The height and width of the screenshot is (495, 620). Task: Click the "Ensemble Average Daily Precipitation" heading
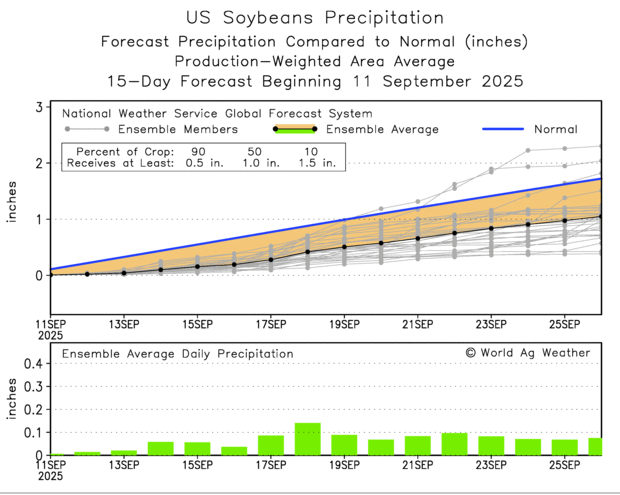click(177, 353)
